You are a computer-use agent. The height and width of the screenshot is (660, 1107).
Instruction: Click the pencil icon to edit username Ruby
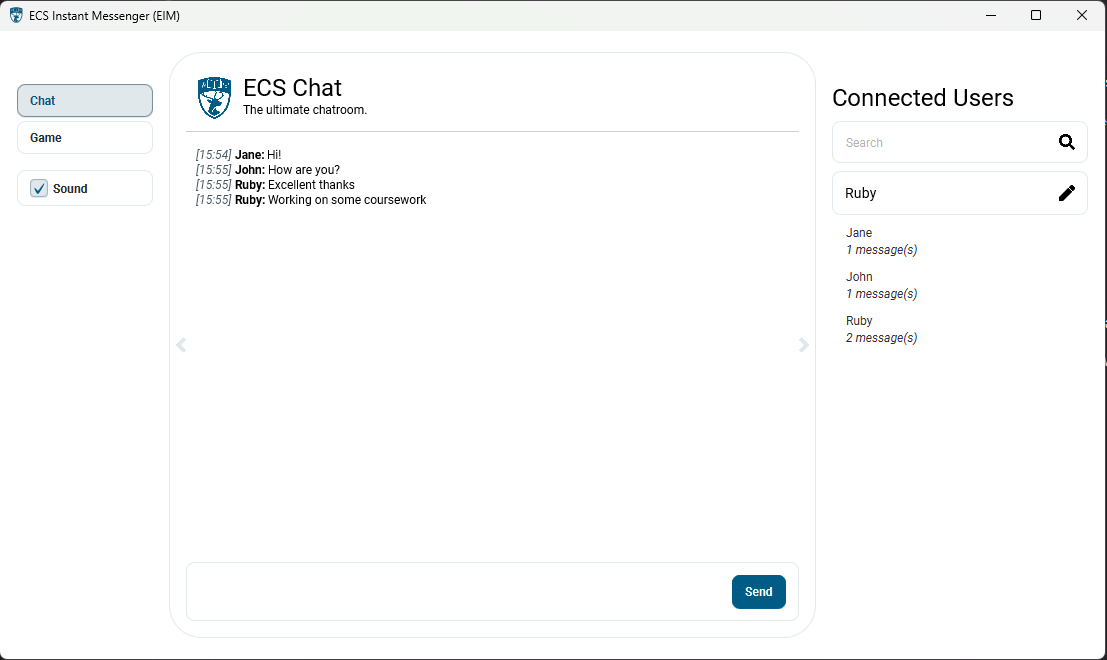click(1067, 192)
